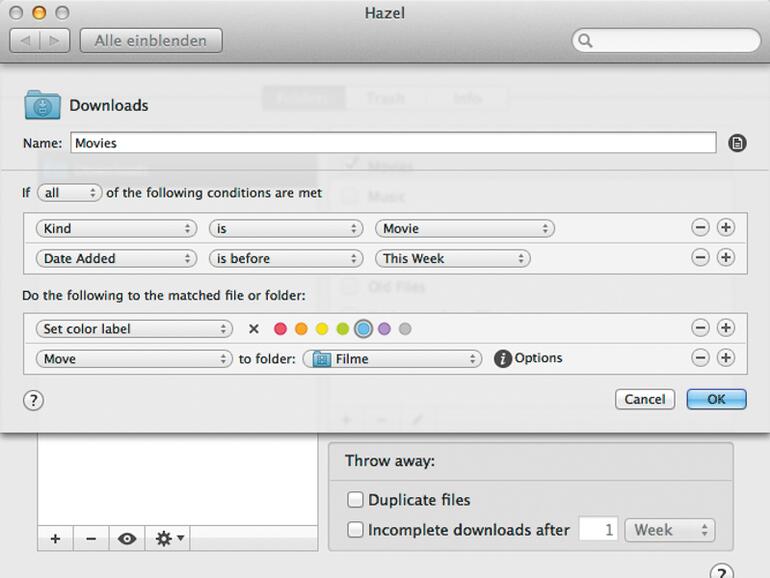Click the X to clear color label
770x578 pixels.
[x=253, y=329]
